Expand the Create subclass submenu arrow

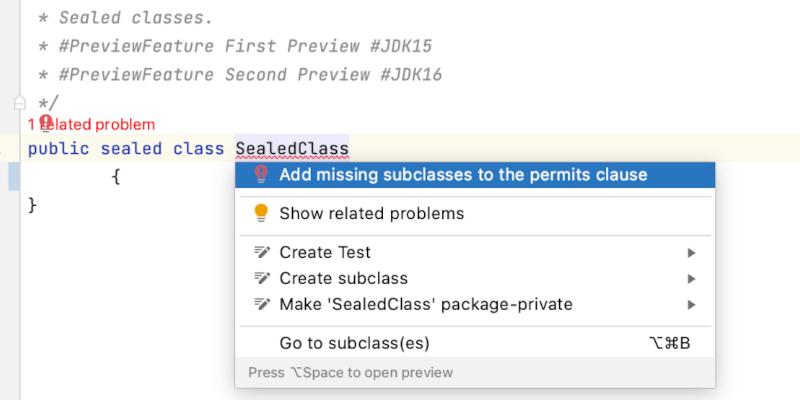point(691,278)
